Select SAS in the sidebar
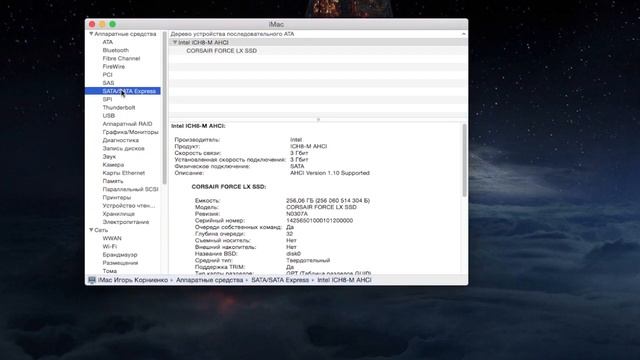The width and height of the screenshot is (640, 360). (x=108, y=83)
